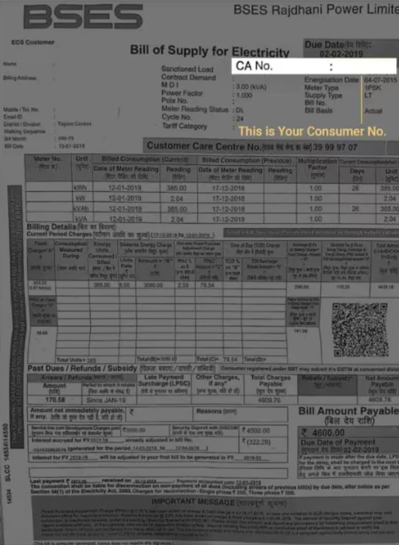Click the 'Bill Basis' label
The height and width of the screenshot is (545, 399).
318,111
